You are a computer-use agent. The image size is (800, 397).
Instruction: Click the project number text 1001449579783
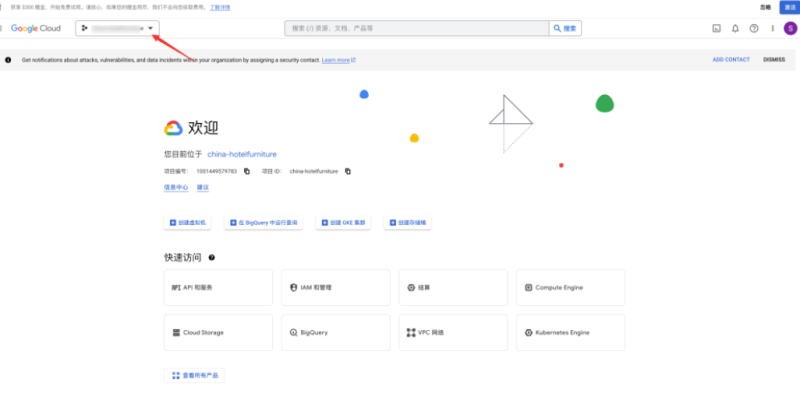217,171
